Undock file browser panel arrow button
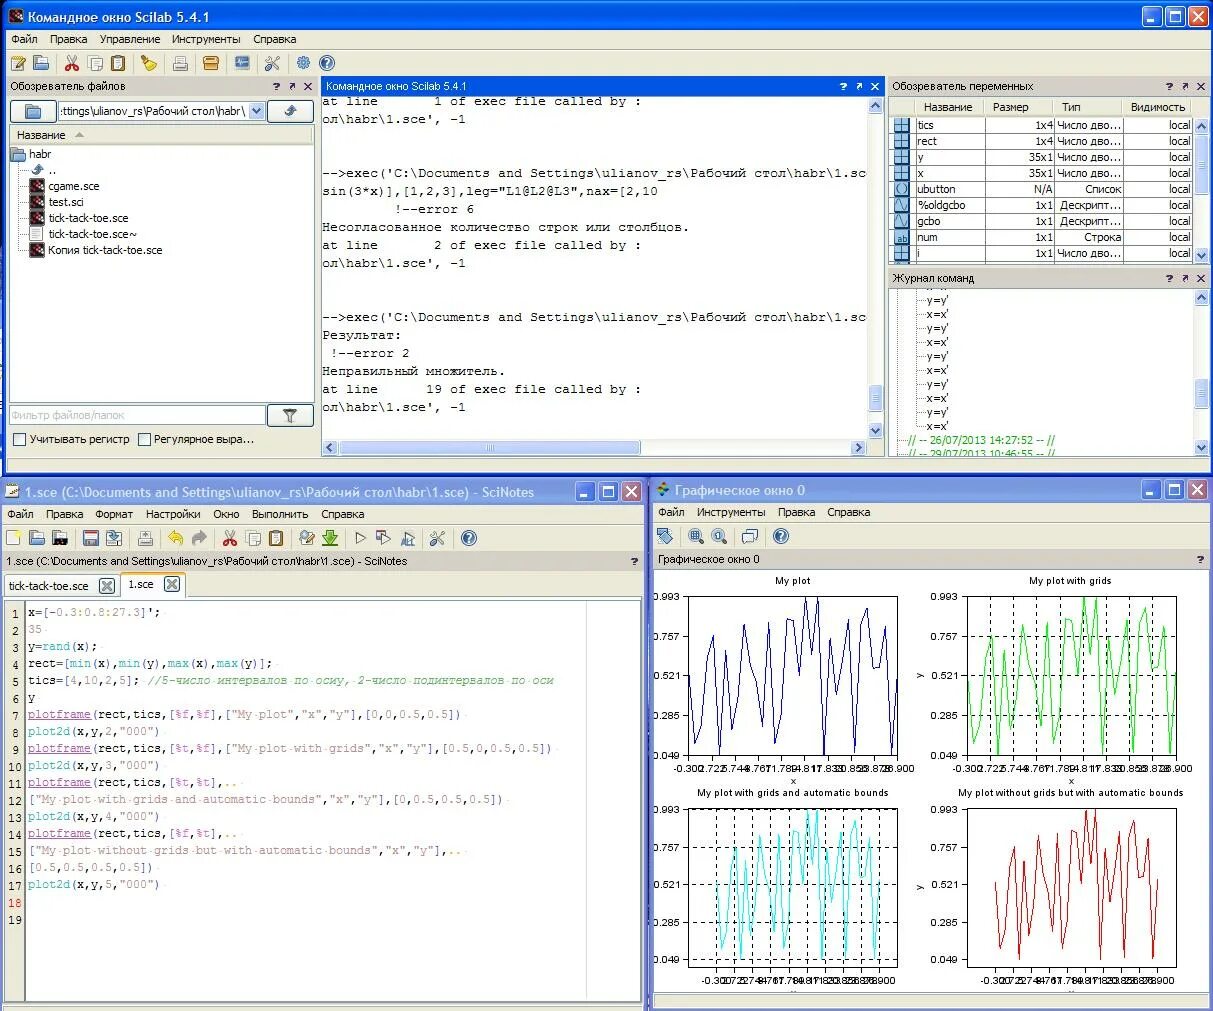The height and width of the screenshot is (1011, 1213). click(291, 87)
